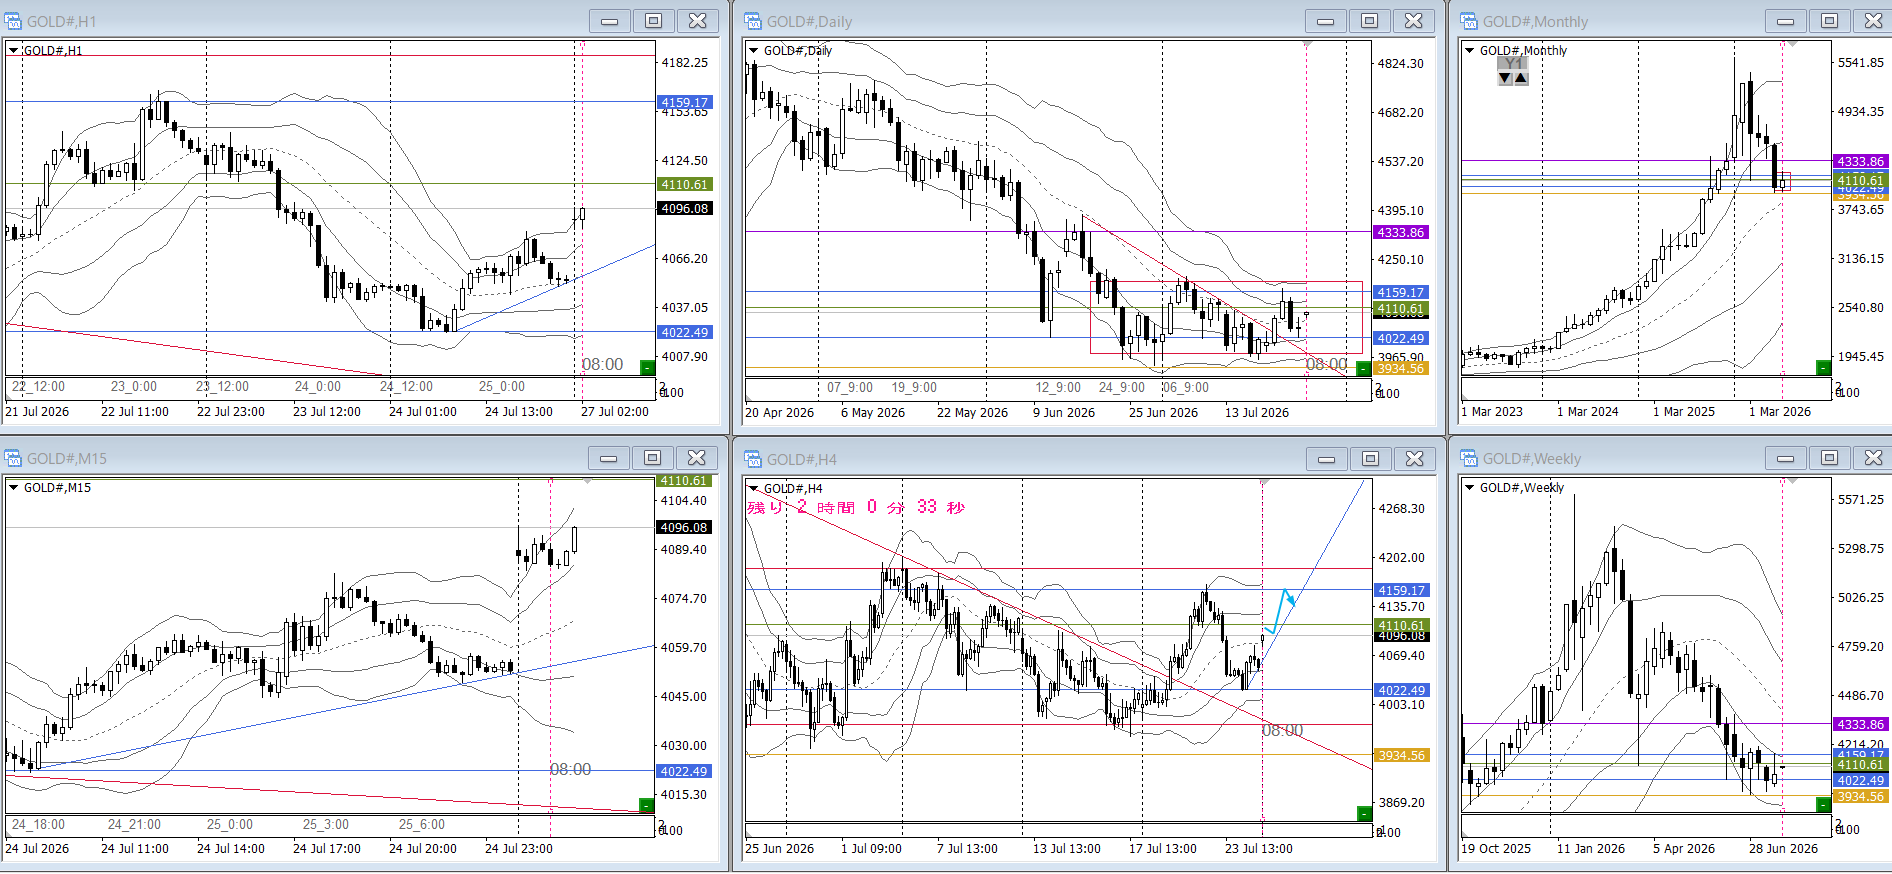The width and height of the screenshot is (1892, 874).
Task: Open the triangle dropdown beside GOLD#,H4 chart label
Action: (x=753, y=488)
